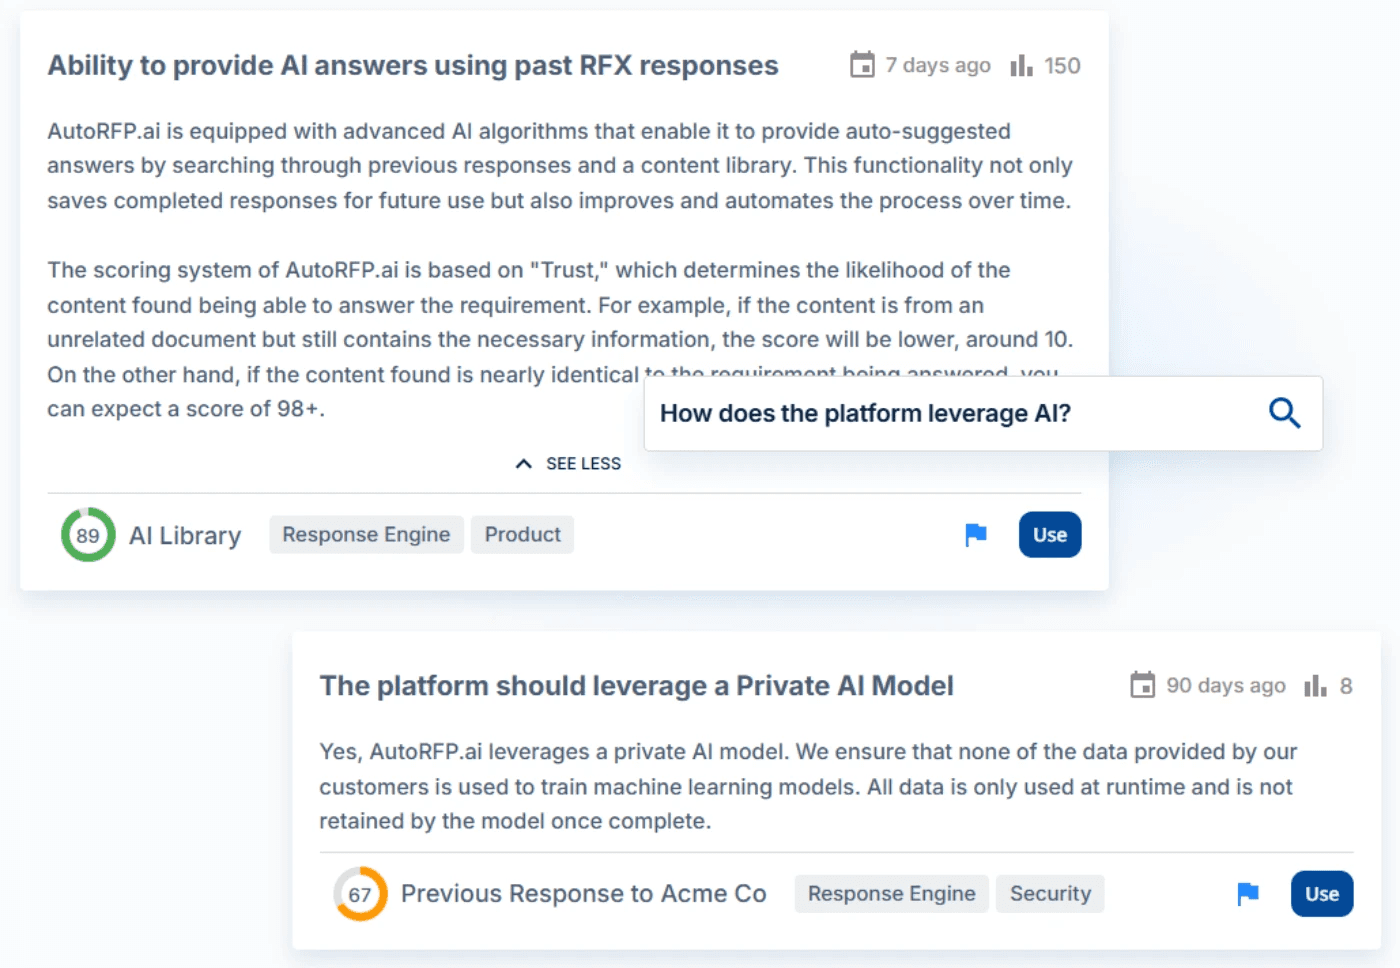The height and width of the screenshot is (968, 1400).
Task: Flag the Private AI Model response
Action: 1247,894
